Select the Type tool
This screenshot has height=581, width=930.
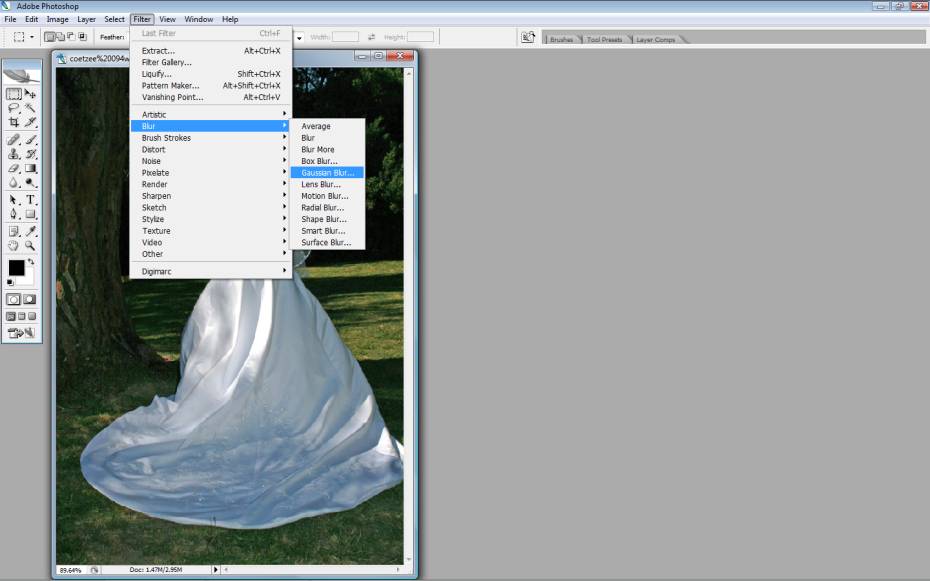(30, 200)
